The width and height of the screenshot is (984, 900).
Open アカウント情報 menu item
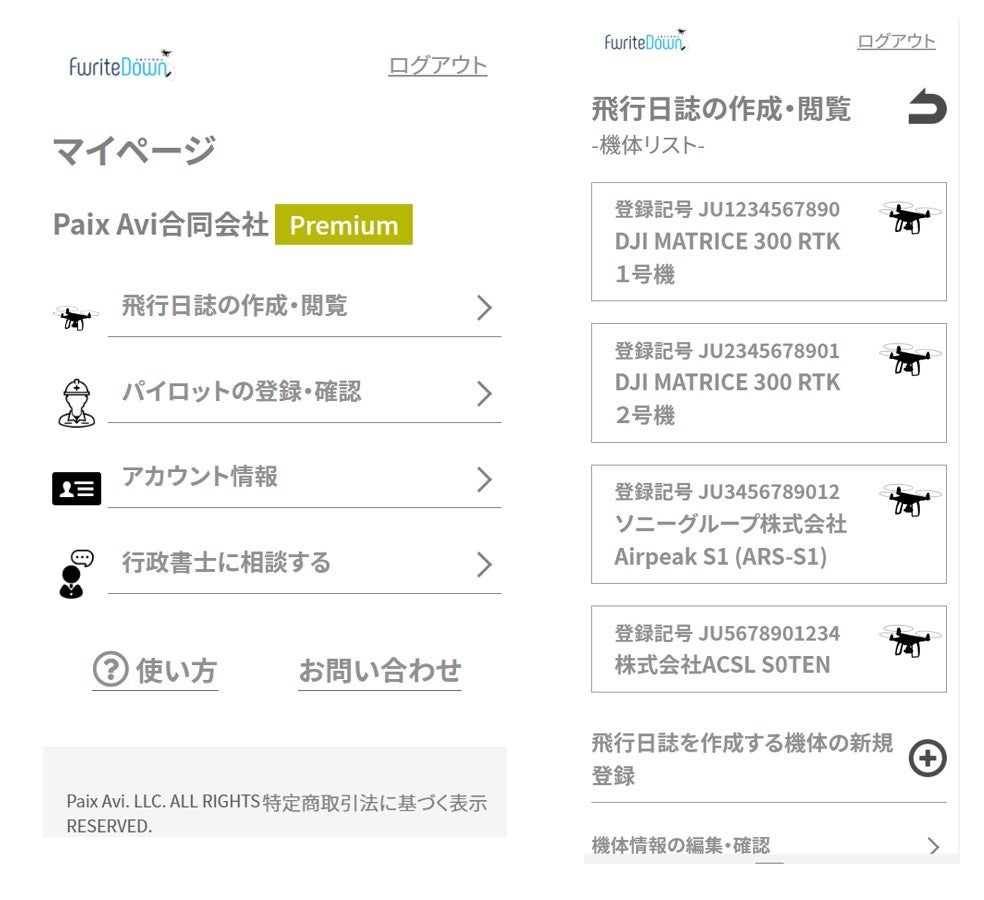(304, 479)
